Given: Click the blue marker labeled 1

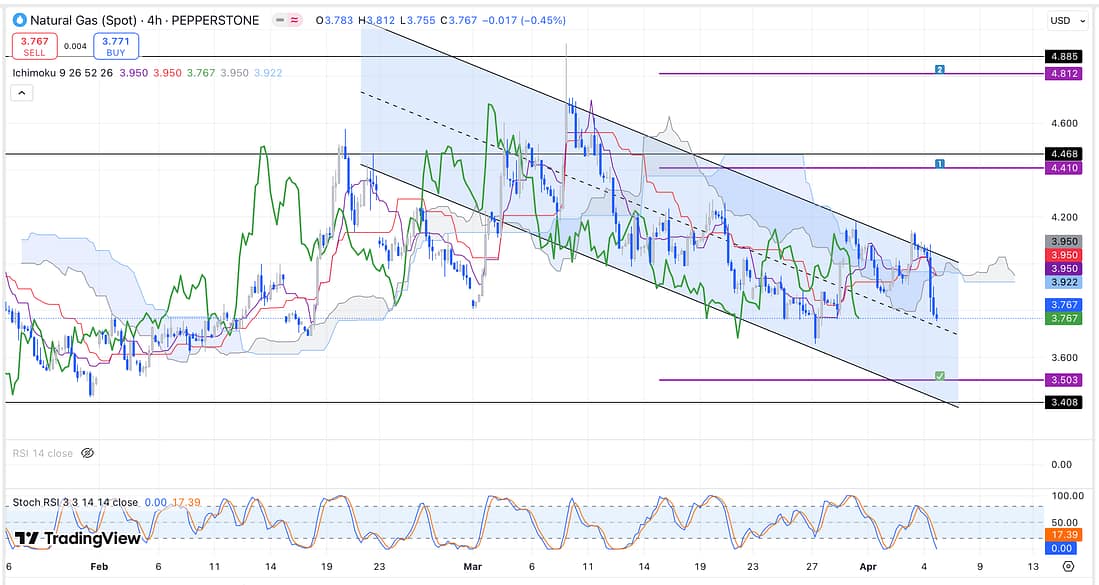Looking at the screenshot, I should (x=940, y=163).
